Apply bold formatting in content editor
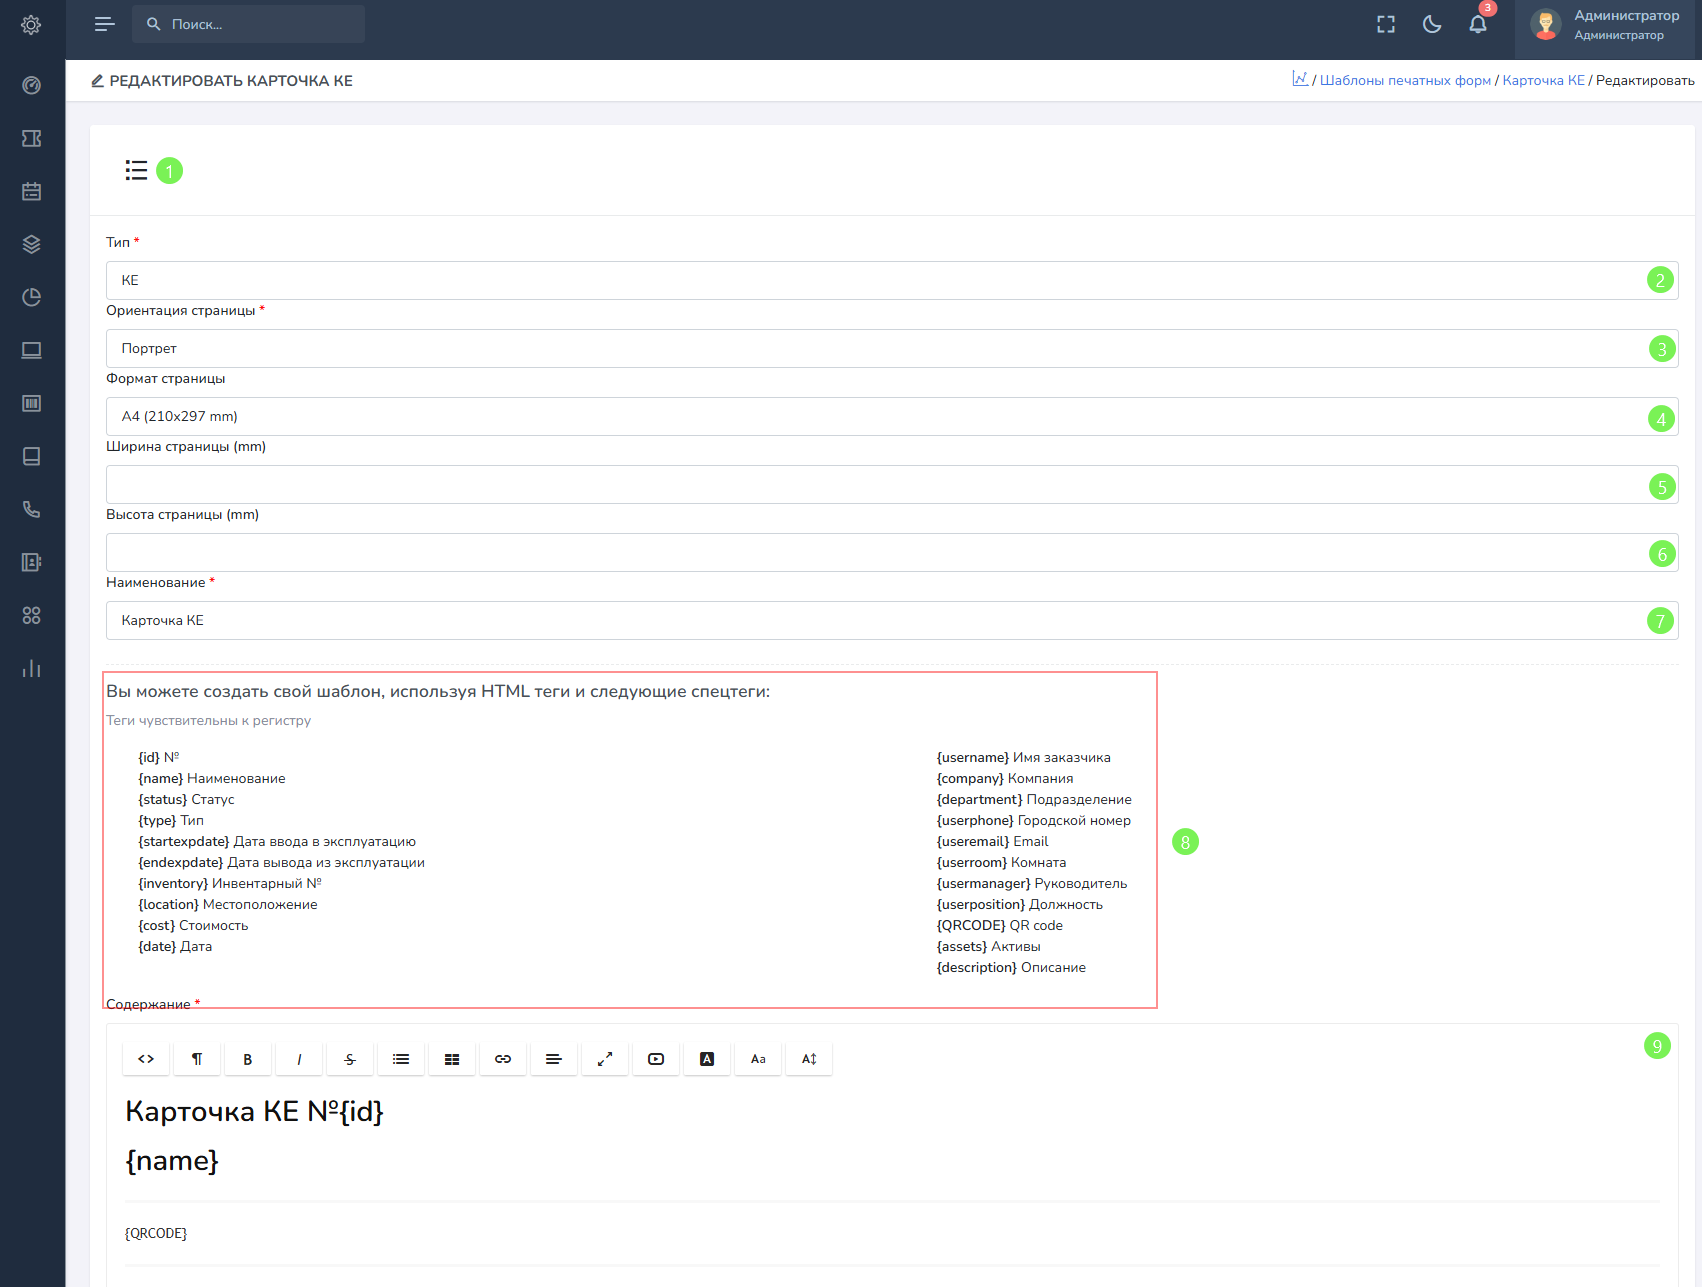The height and width of the screenshot is (1287, 1702). click(248, 1059)
